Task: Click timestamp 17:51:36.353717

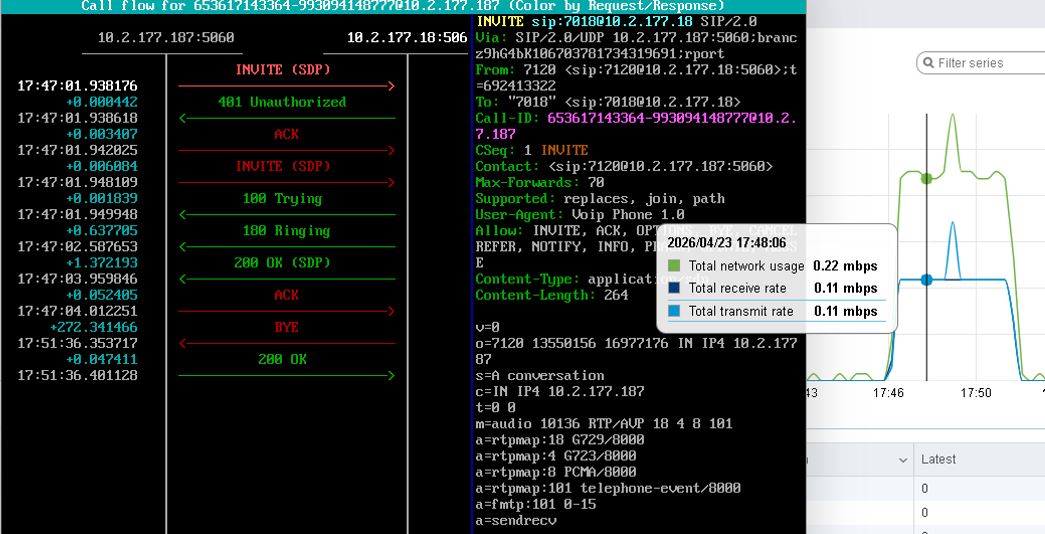Action: [77, 343]
